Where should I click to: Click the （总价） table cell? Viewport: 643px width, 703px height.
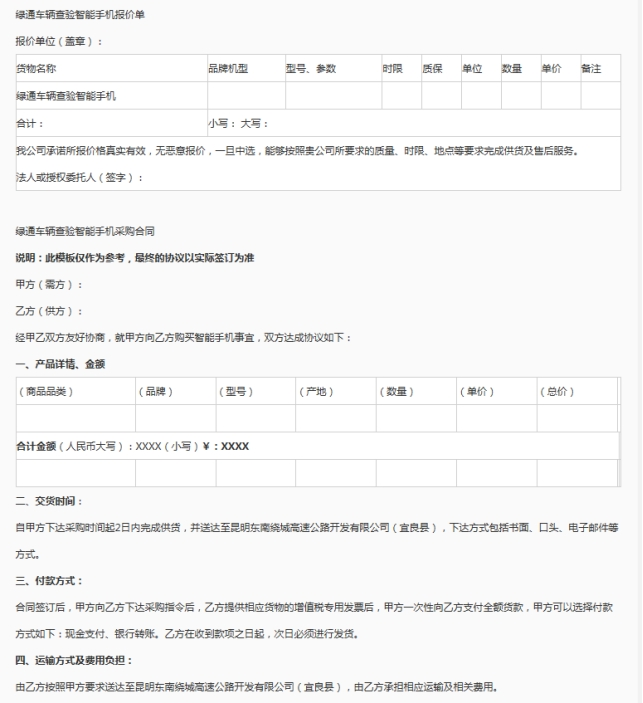tap(556, 391)
